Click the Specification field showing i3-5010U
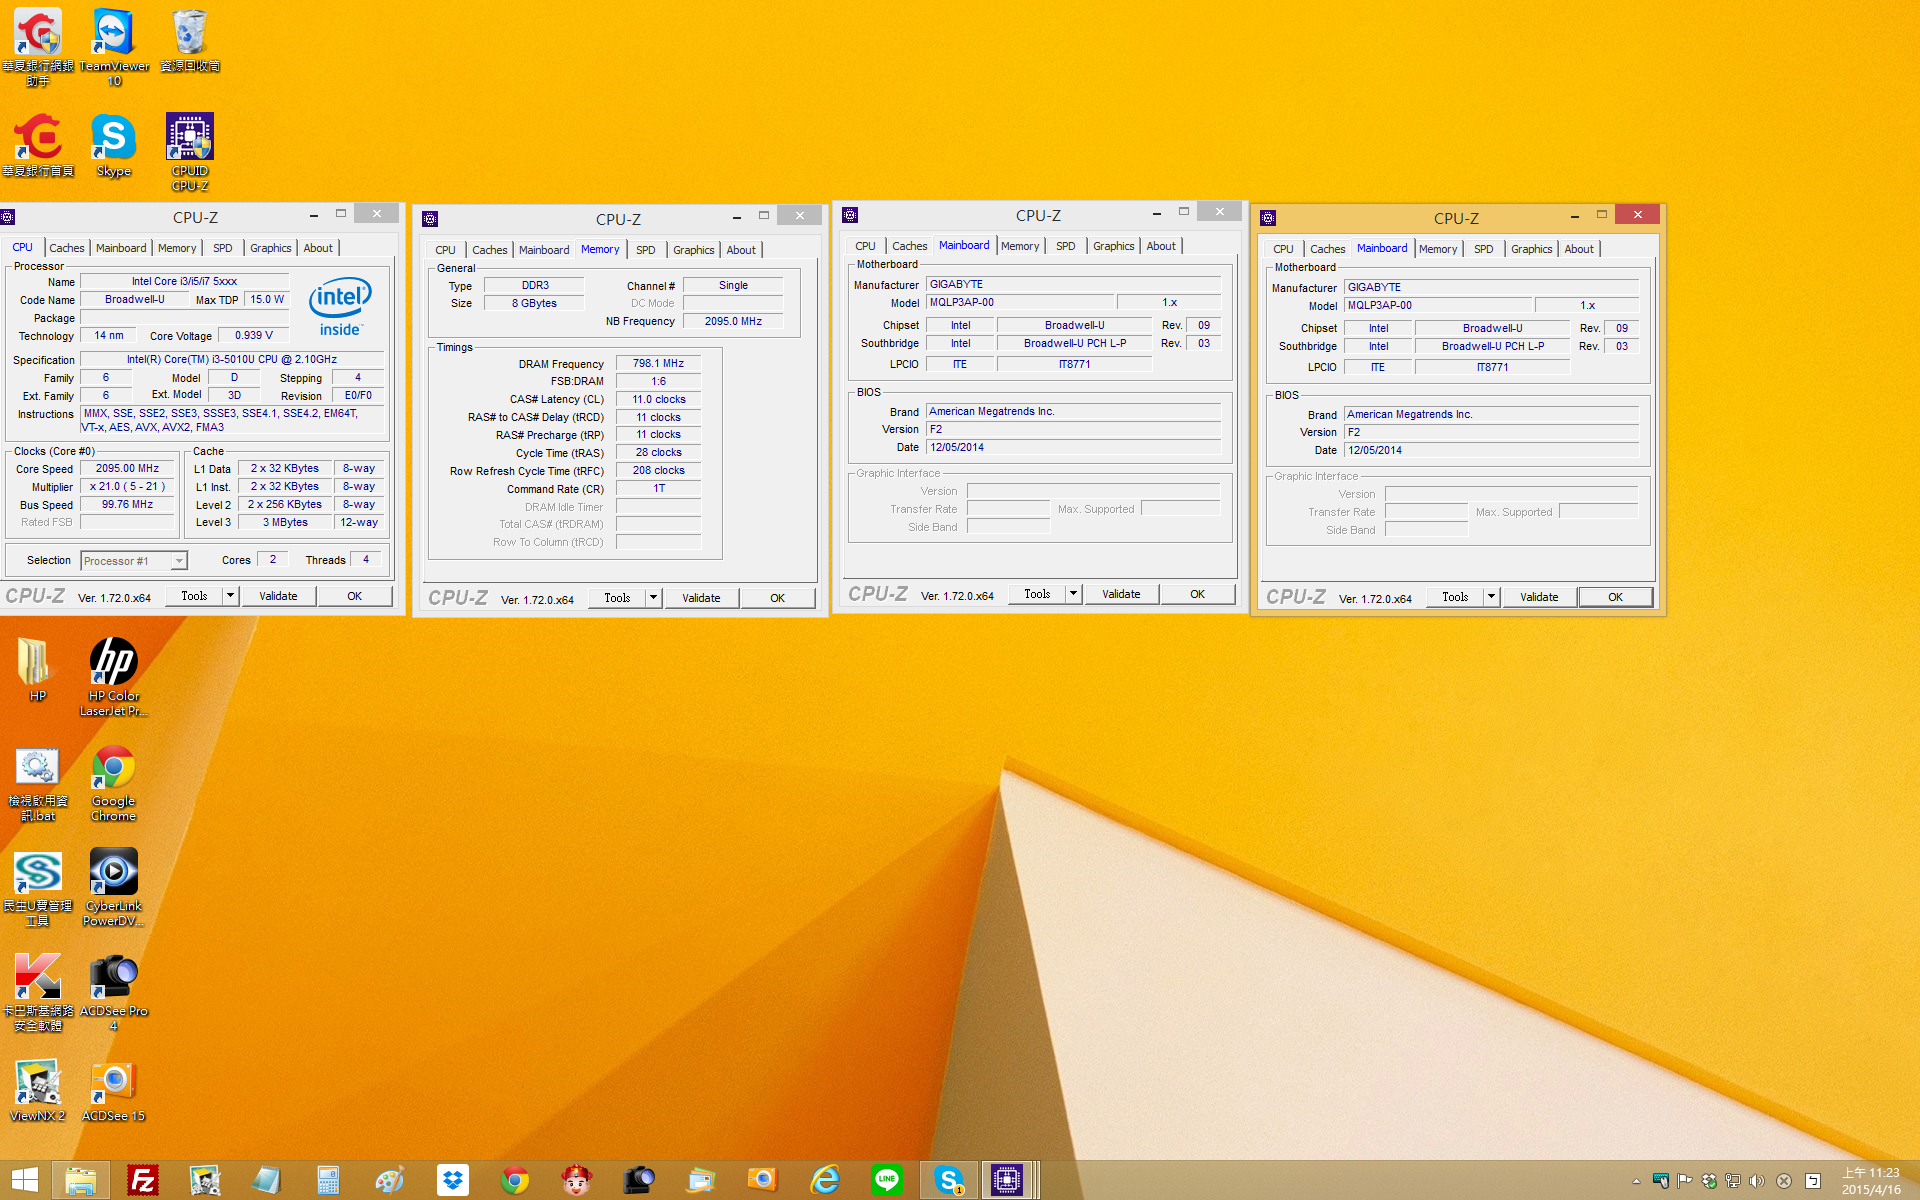1920x1200 pixels. (232, 359)
